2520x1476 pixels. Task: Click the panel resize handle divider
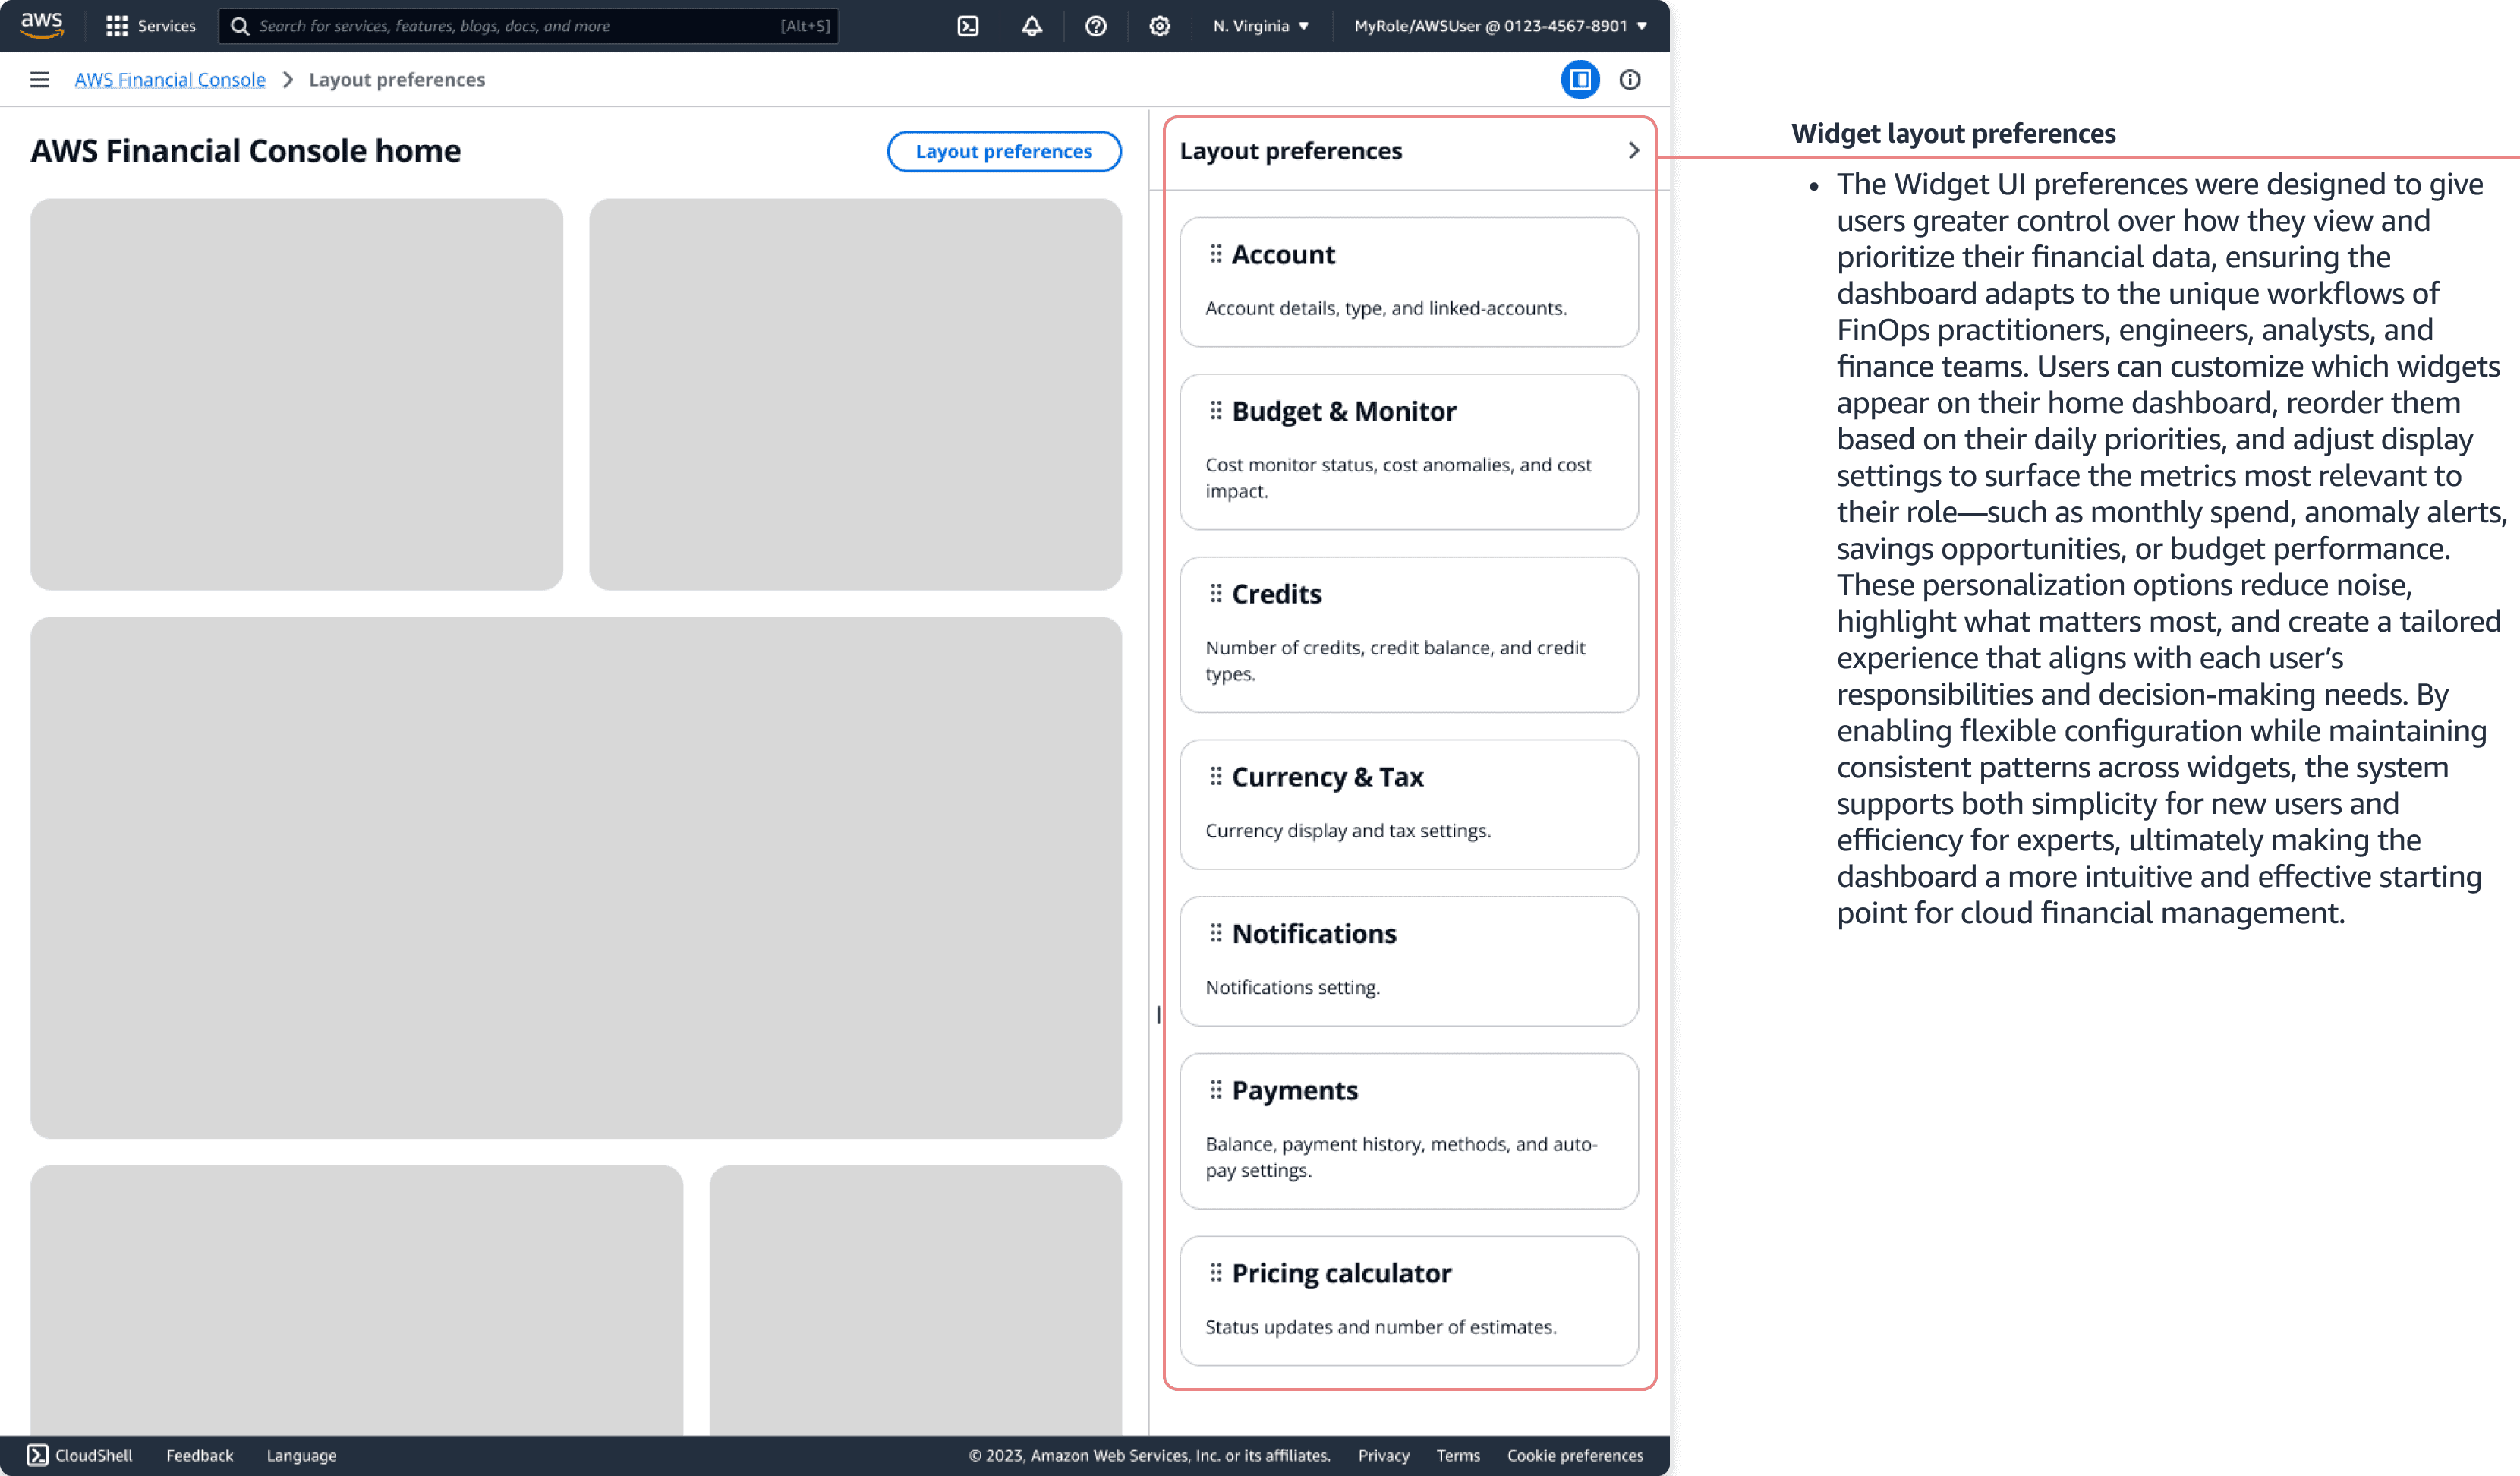pyautogui.click(x=1158, y=1015)
